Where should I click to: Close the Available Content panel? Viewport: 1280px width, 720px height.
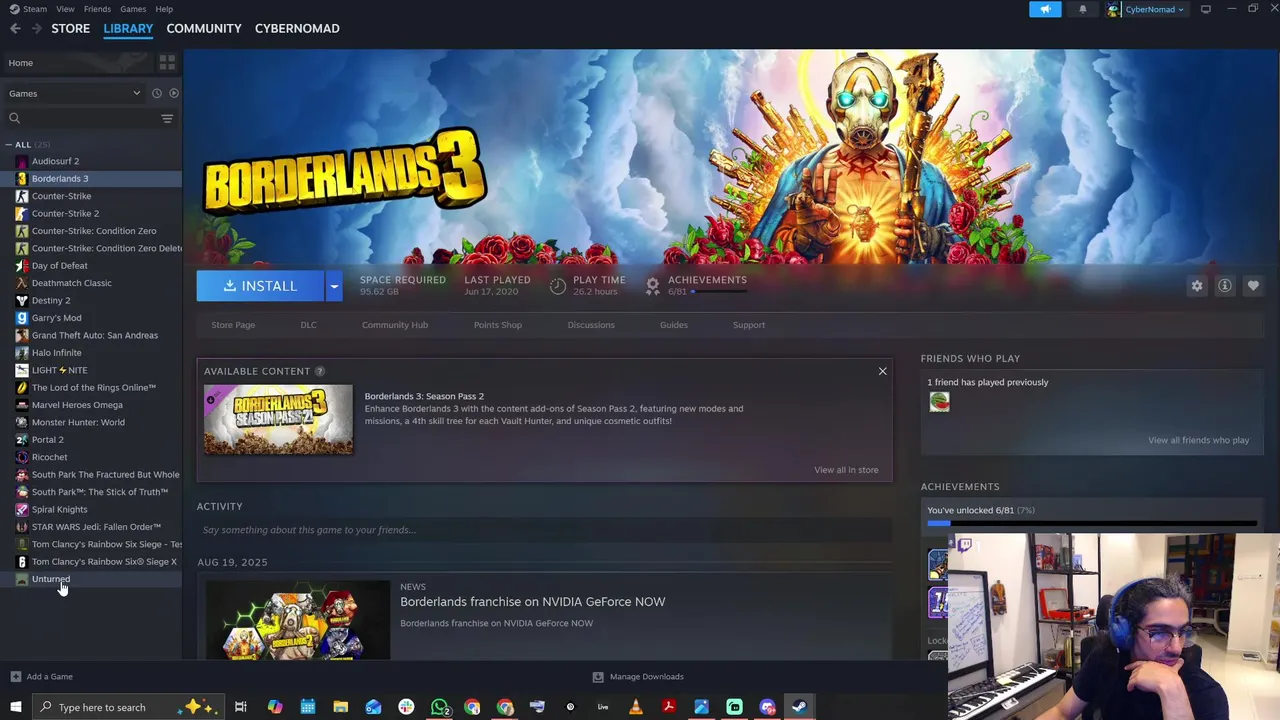tap(882, 371)
